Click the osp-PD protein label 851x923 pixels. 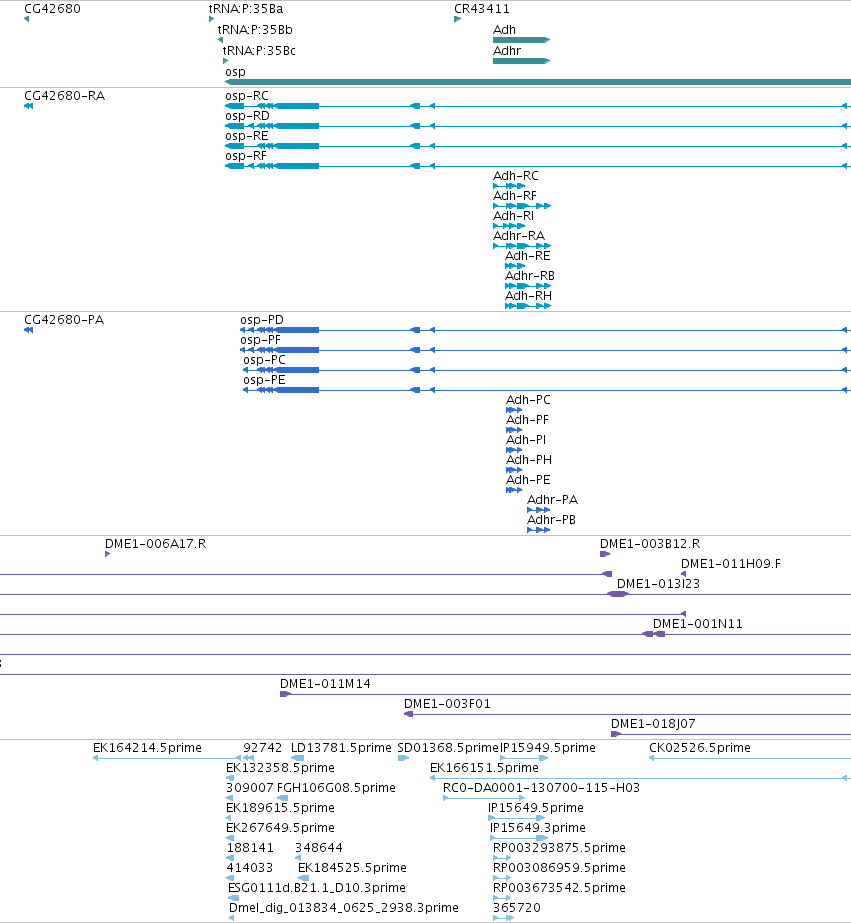pos(262,320)
